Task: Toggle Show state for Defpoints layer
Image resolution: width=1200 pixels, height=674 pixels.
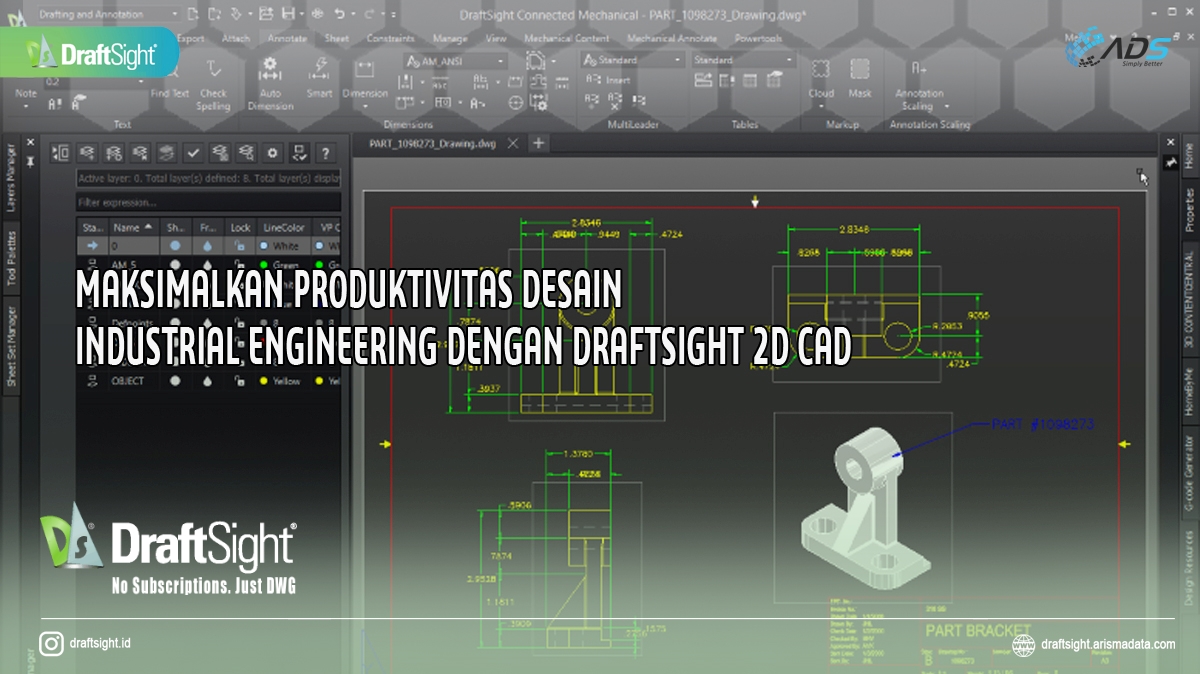Action: 175,321
